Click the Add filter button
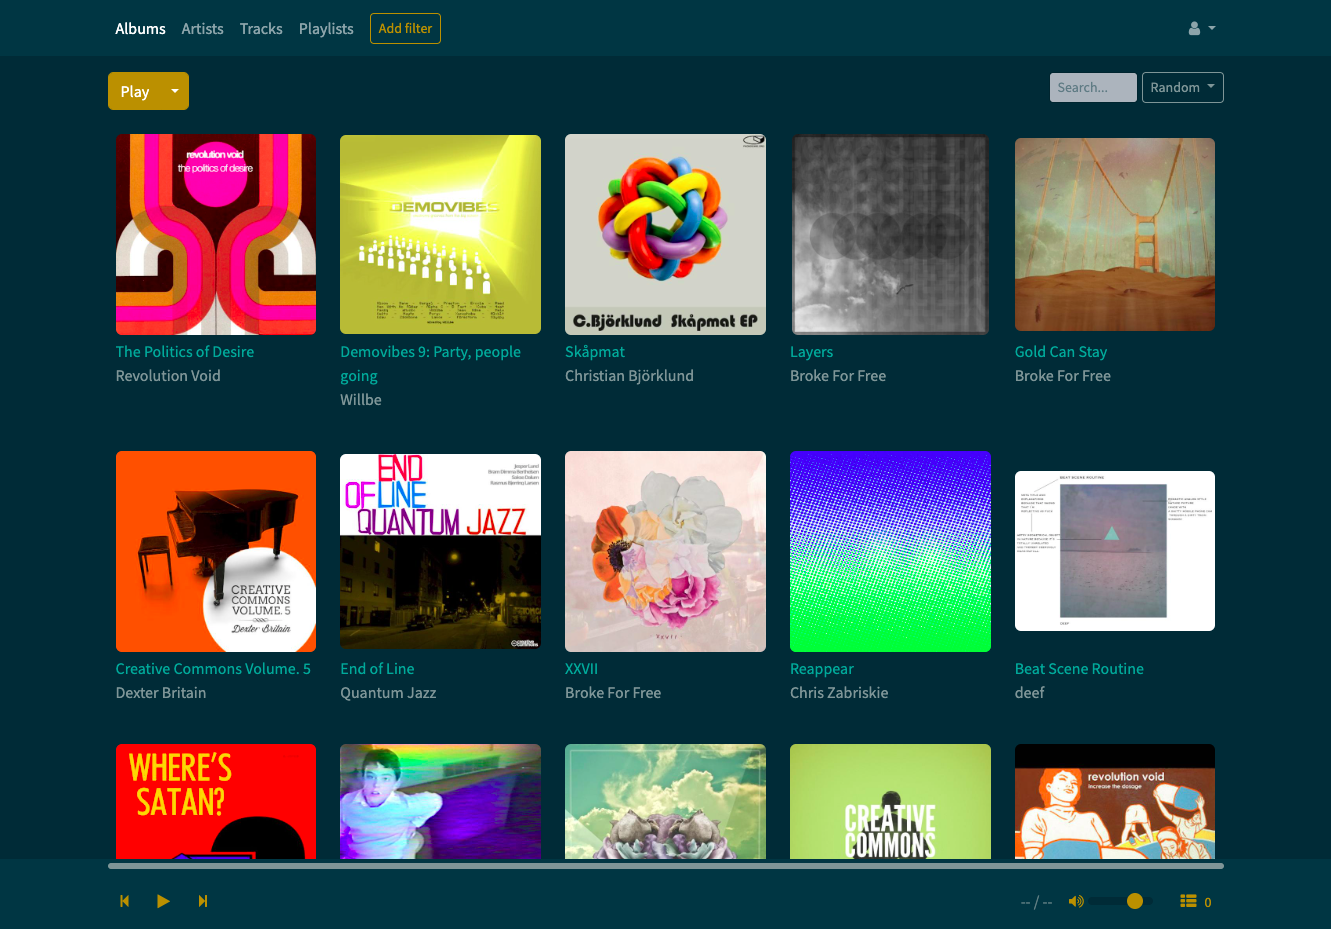Image resolution: width=1331 pixels, height=929 pixels. click(405, 28)
